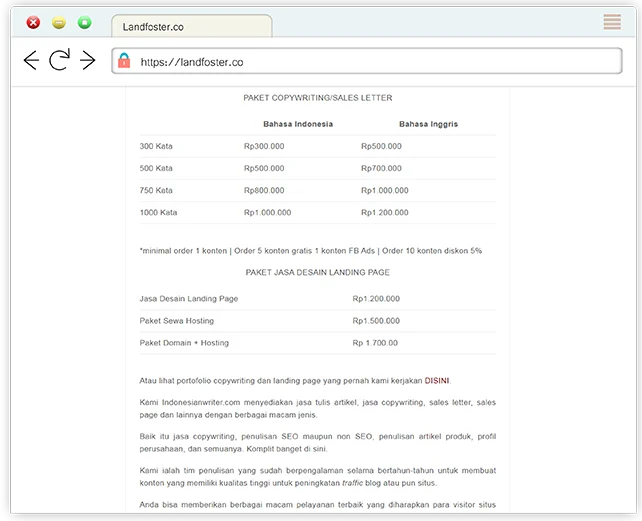Click the PAKET COPYWRITING/SALES LETTER heading
The height and width of the screenshot is (521, 642).
pos(318,98)
